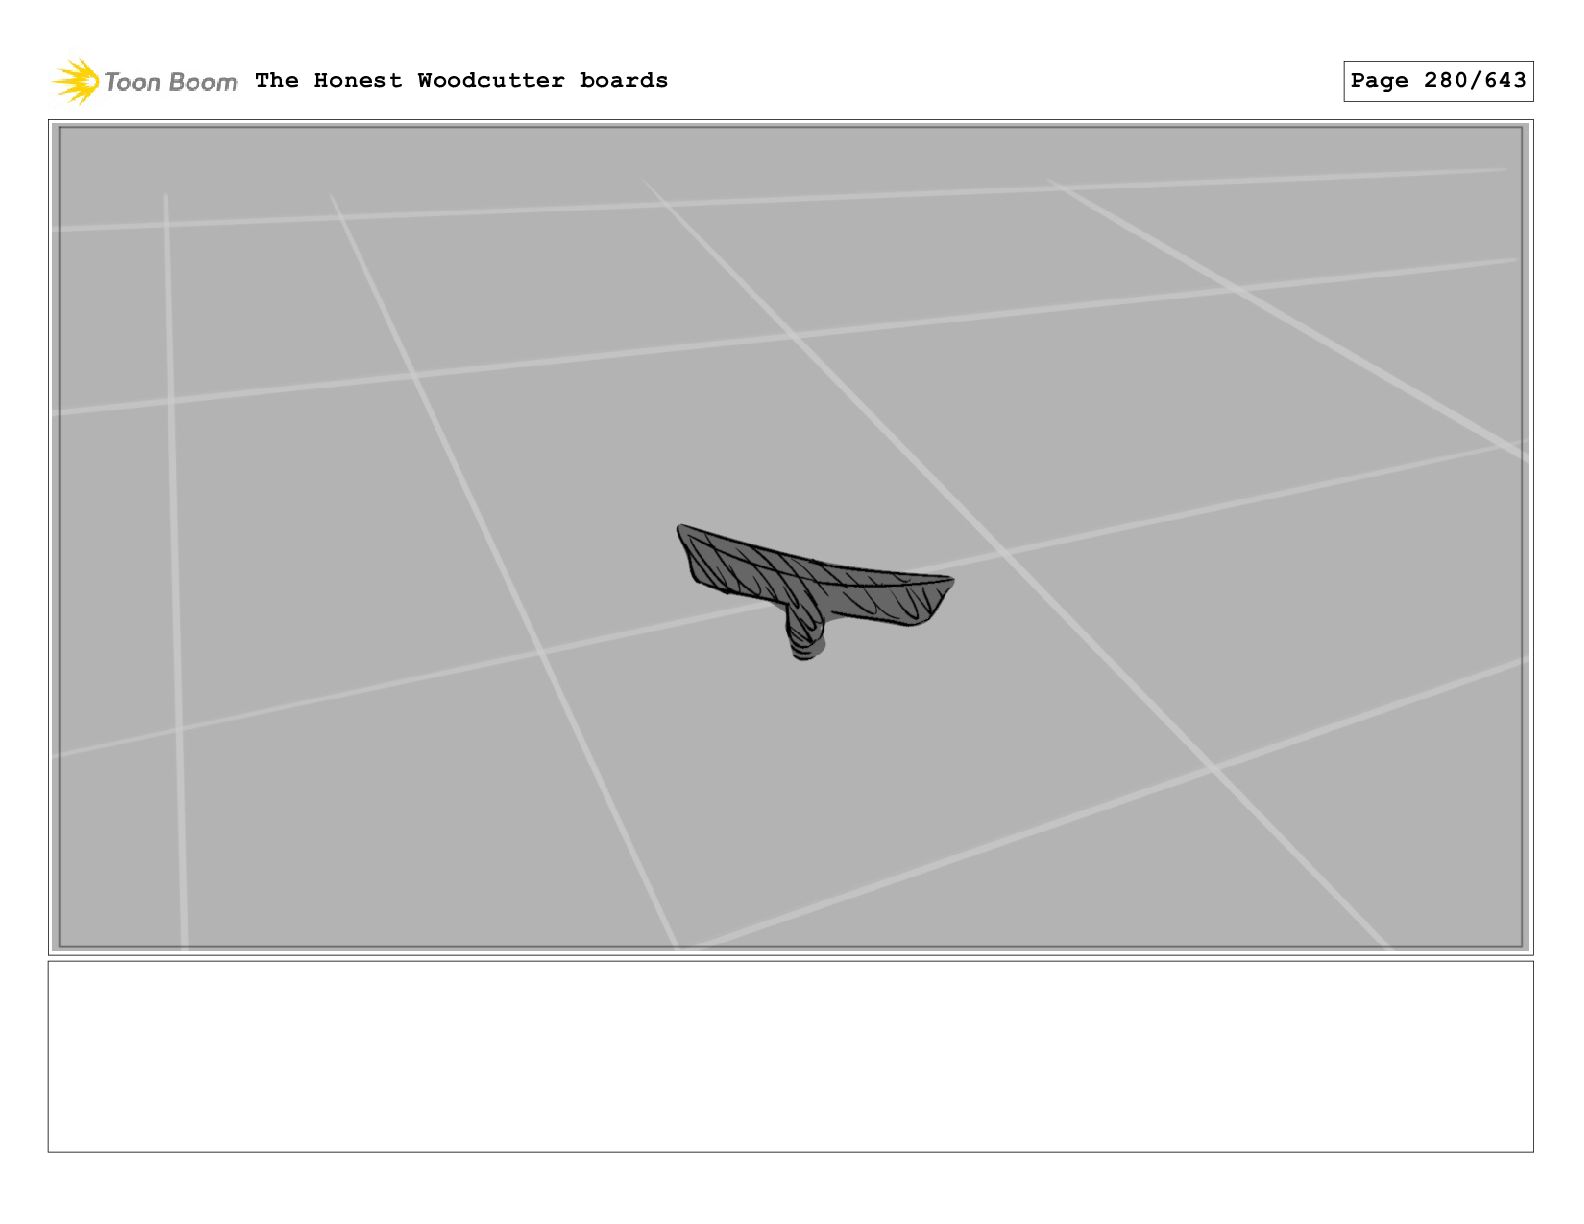Select 'The Honest Woodcutter boards' title text
This screenshot has height=1224, width=1584.
click(461, 80)
